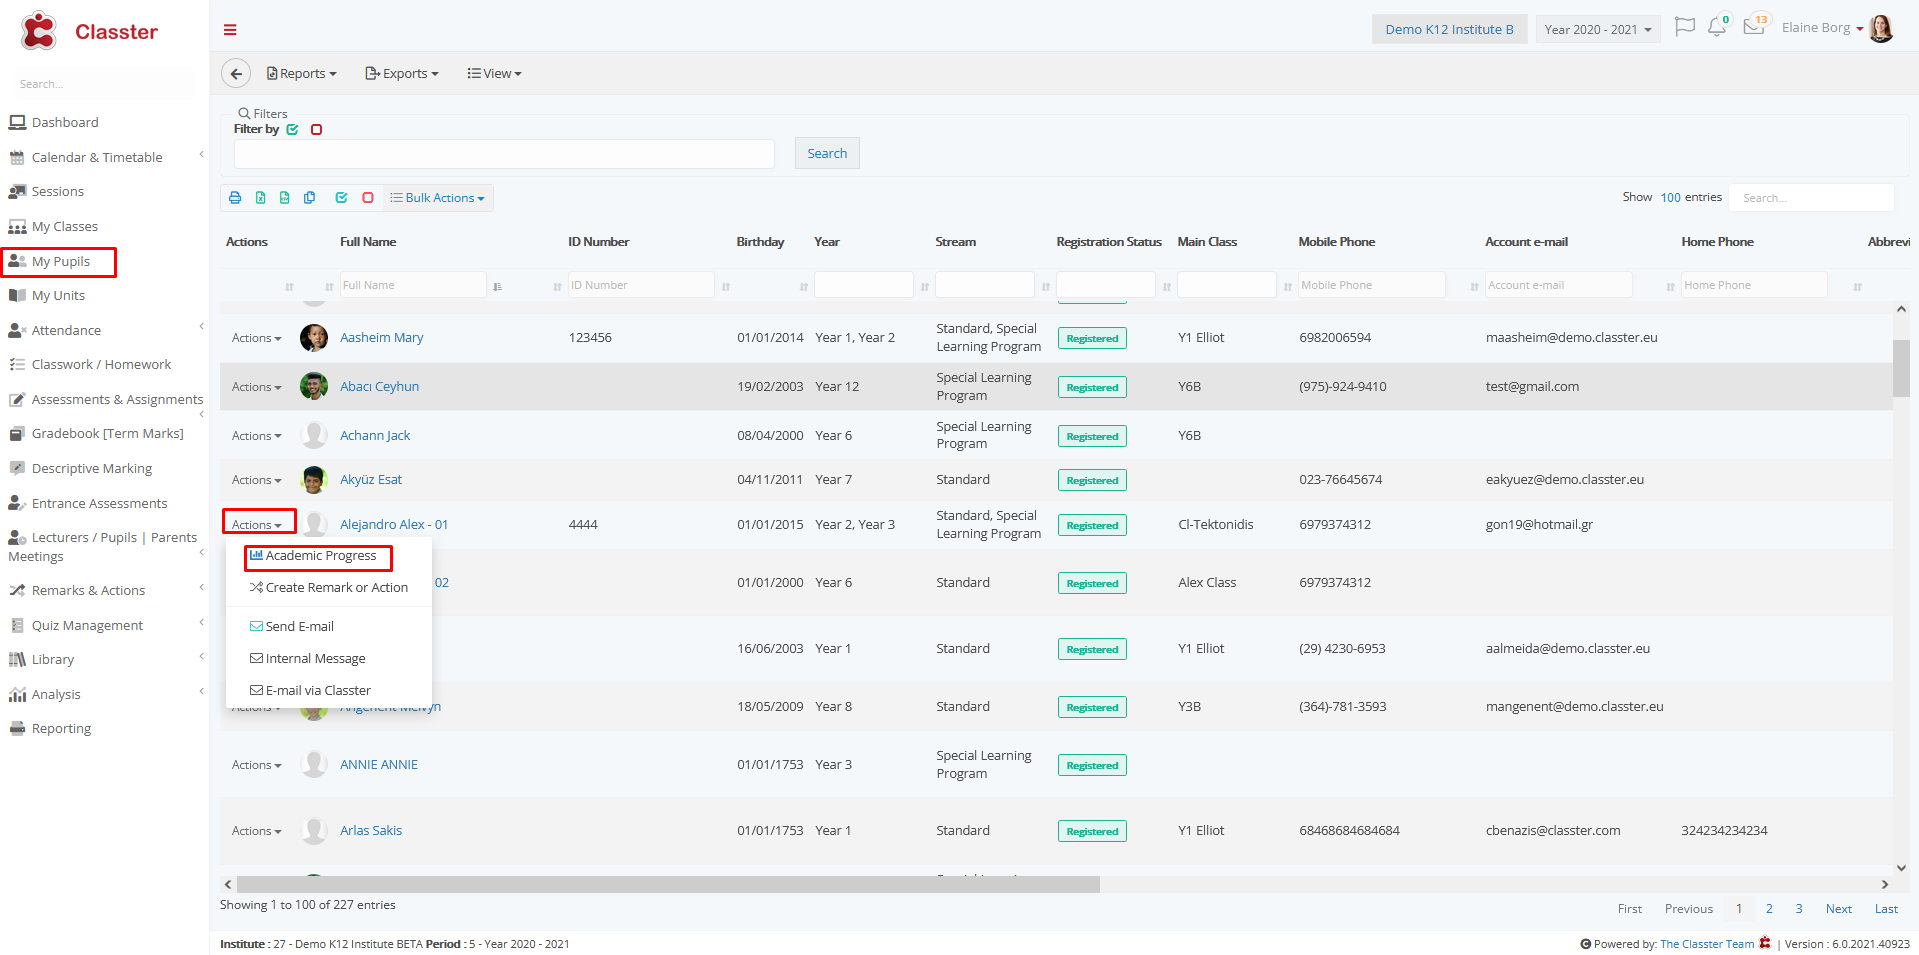Export the table to Excel
The image size is (1919, 955).
(x=260, y=198)
